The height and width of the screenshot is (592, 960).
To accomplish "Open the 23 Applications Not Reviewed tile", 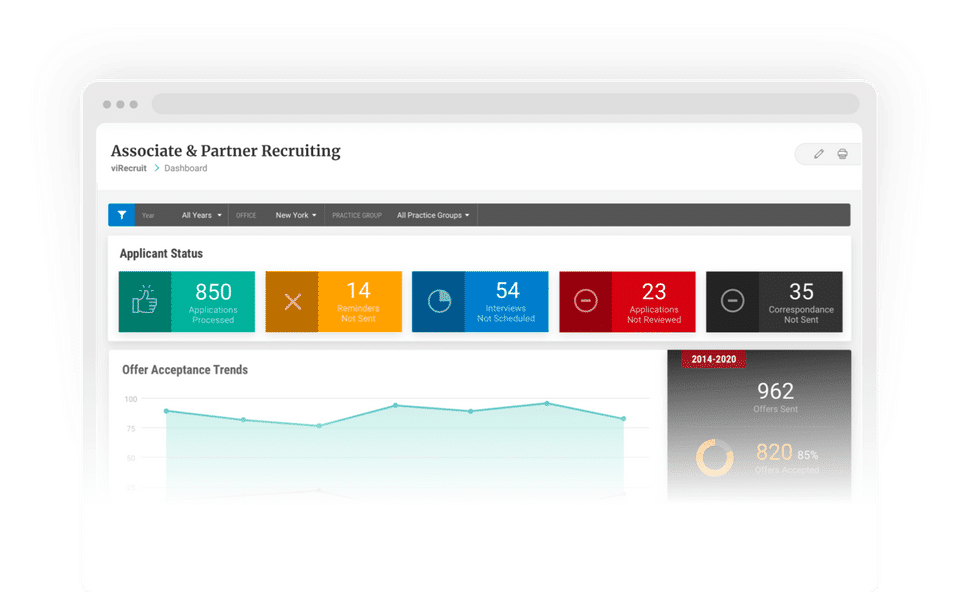I will 627,302.
